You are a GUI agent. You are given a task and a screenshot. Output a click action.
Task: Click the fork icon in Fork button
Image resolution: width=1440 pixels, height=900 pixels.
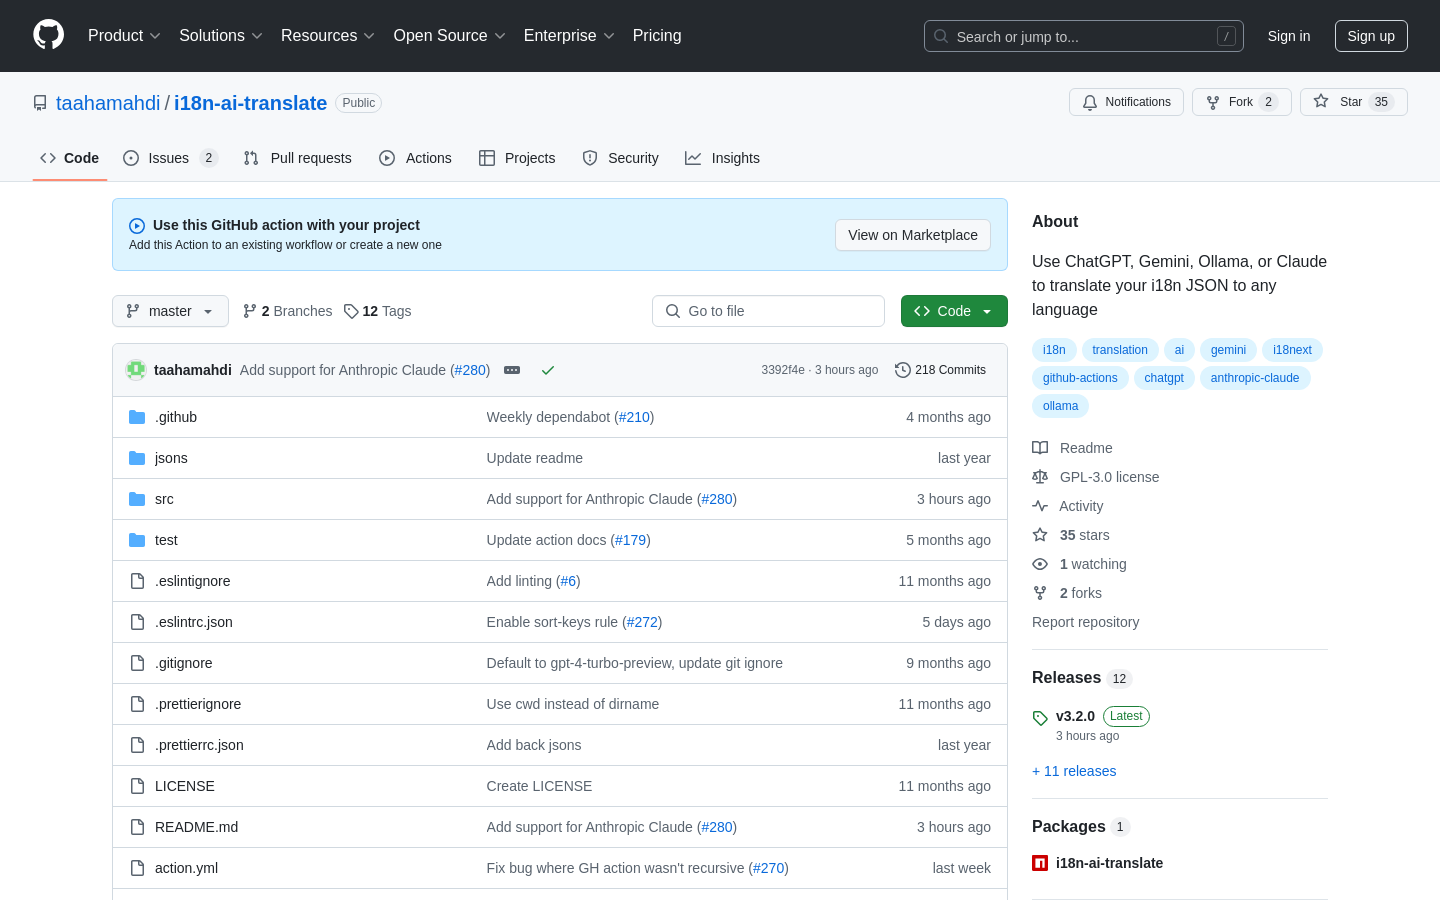click(1213, 102)
